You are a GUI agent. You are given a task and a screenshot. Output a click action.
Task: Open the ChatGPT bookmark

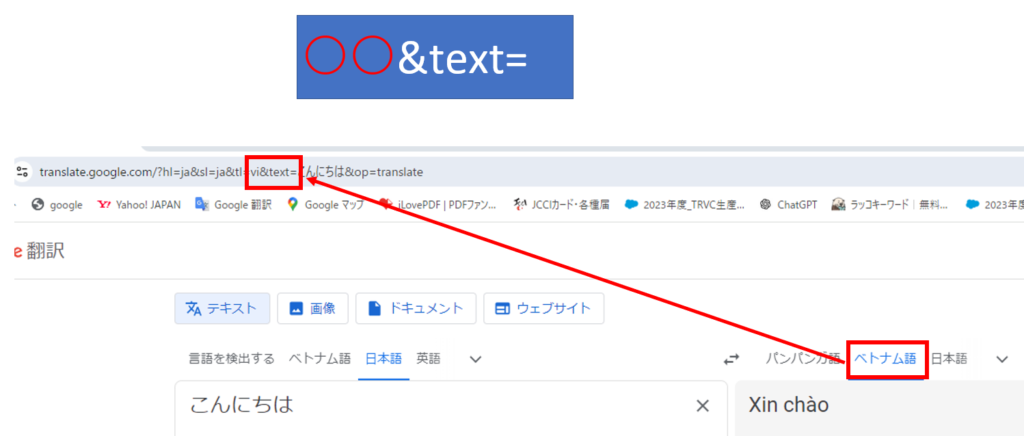tap(788, 205)
